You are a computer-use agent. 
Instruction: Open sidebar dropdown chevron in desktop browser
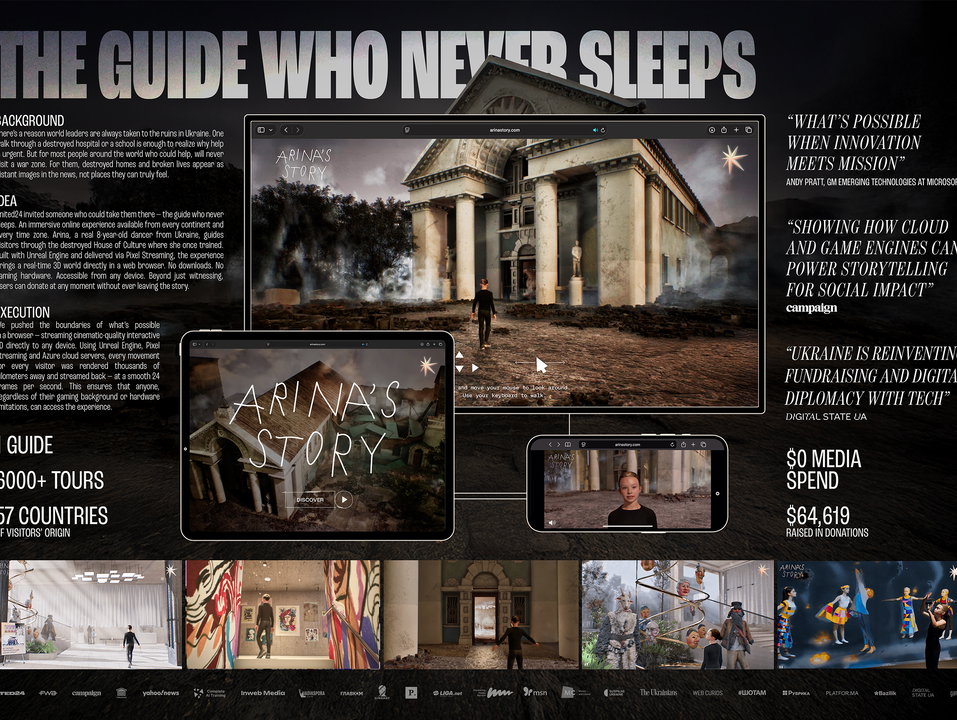coord(270,130)
